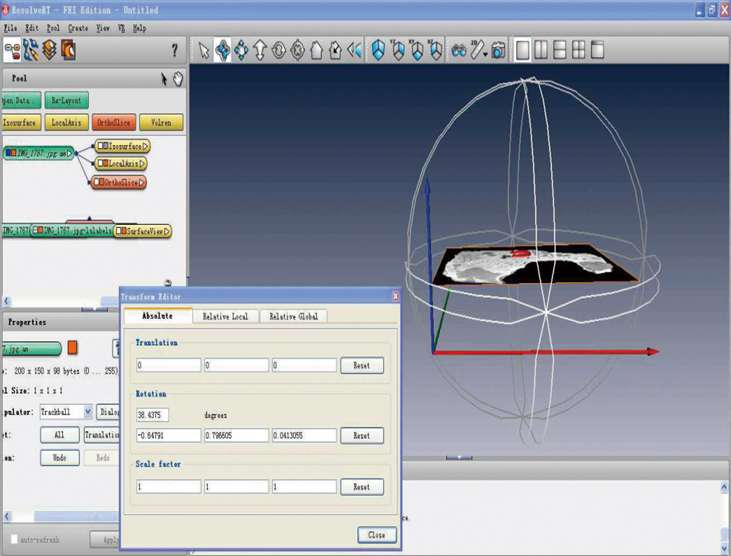Screen dimensions: 731x556
Task: Activate the trackball rotate tool
Action: tap(223, 50)
